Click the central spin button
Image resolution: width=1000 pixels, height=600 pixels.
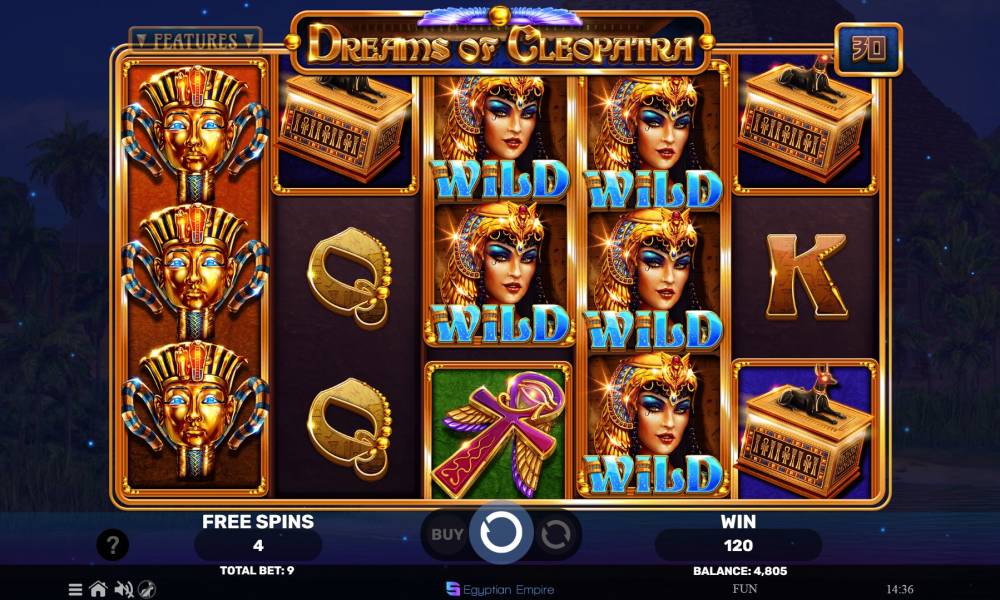pyautogui.click(x=501, y=533)
